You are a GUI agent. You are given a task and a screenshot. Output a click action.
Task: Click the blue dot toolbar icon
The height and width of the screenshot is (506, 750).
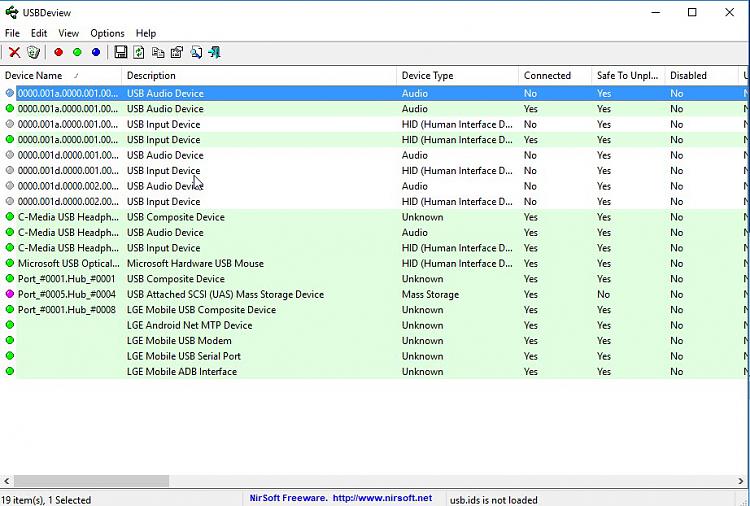96,52
